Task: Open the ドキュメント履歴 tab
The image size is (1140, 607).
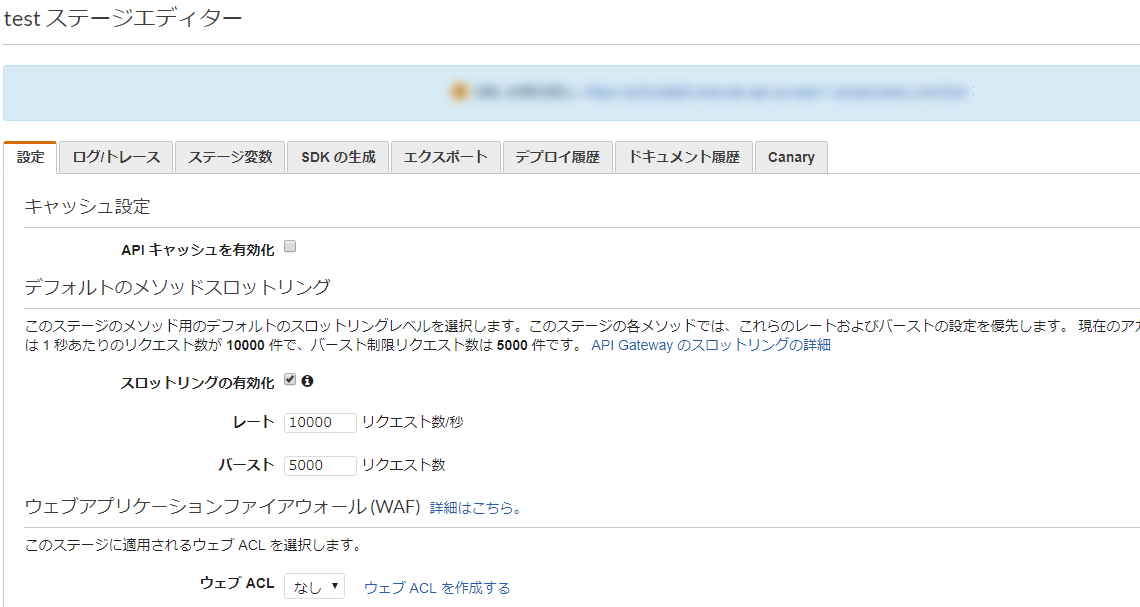Action: pyautogui.click(x=684, y=157)
